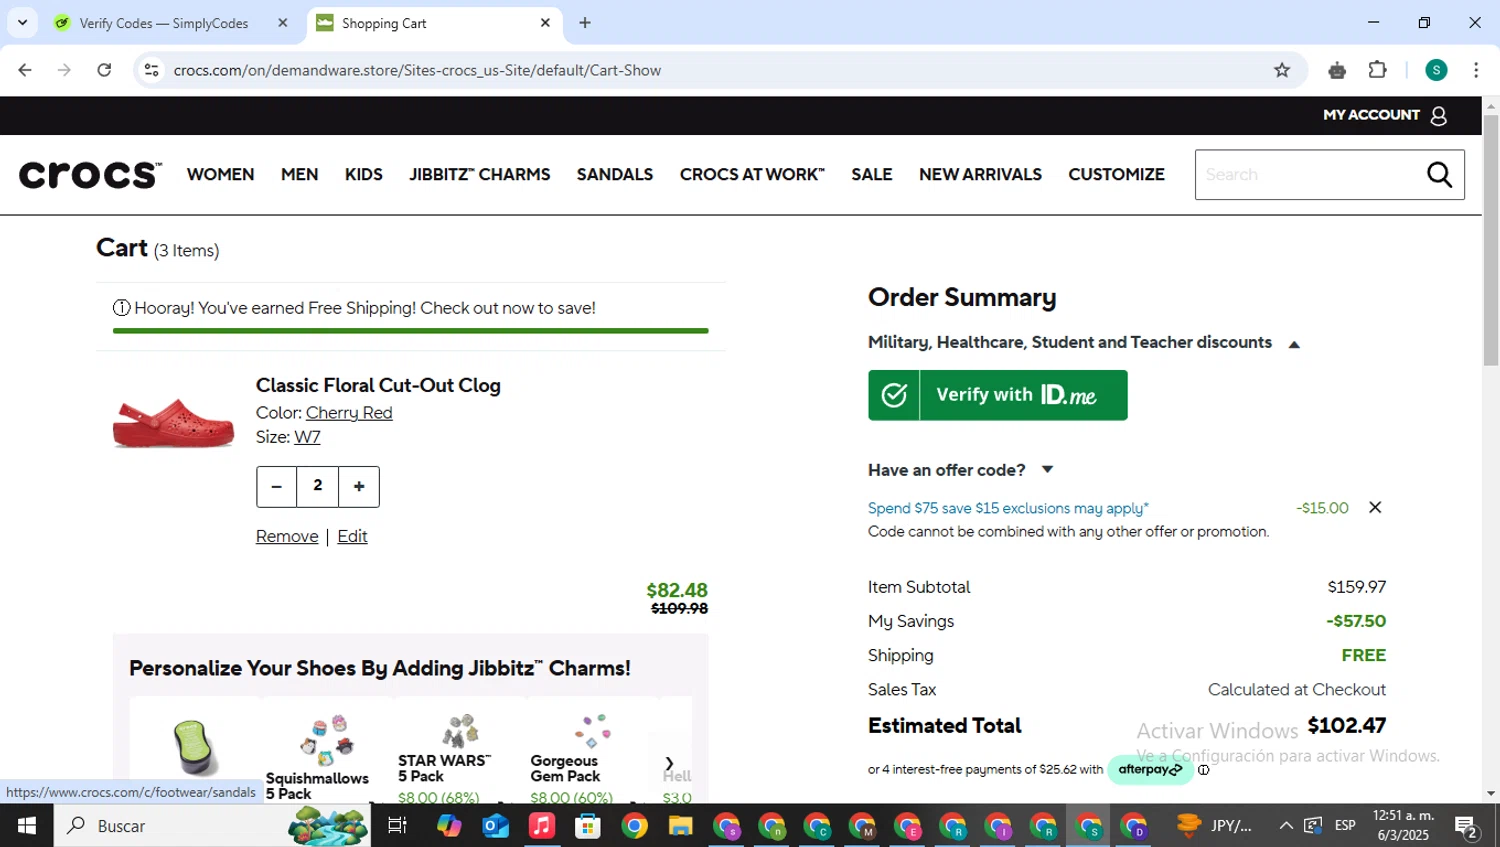
Task: Open the browser extensions puzzle icon
Action: (1378, 70)
